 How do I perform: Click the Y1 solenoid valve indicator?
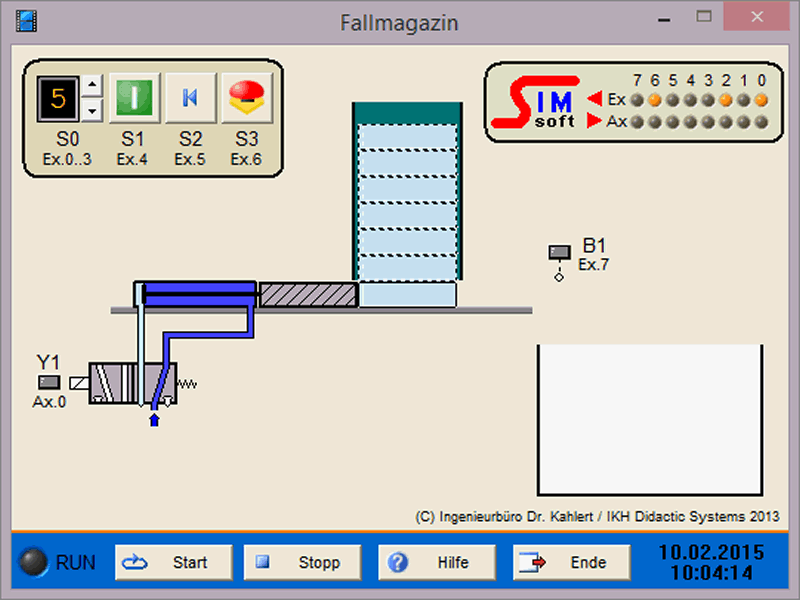point(49,382)
